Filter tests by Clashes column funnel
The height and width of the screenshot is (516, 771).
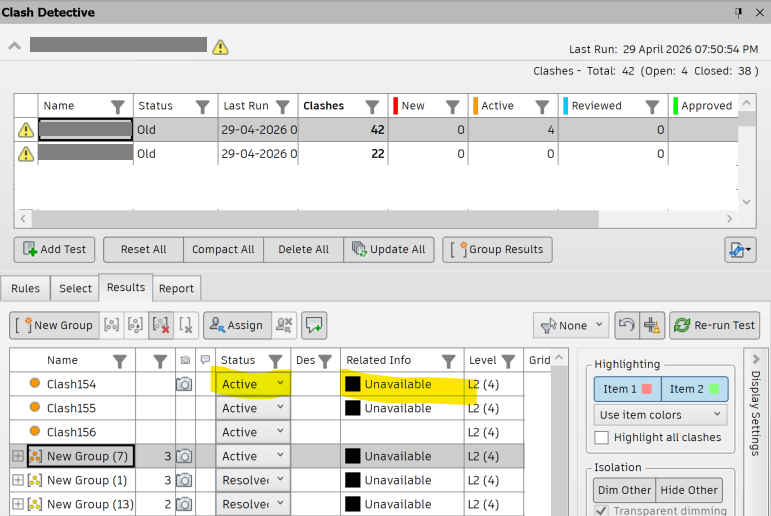click(372, 106)
